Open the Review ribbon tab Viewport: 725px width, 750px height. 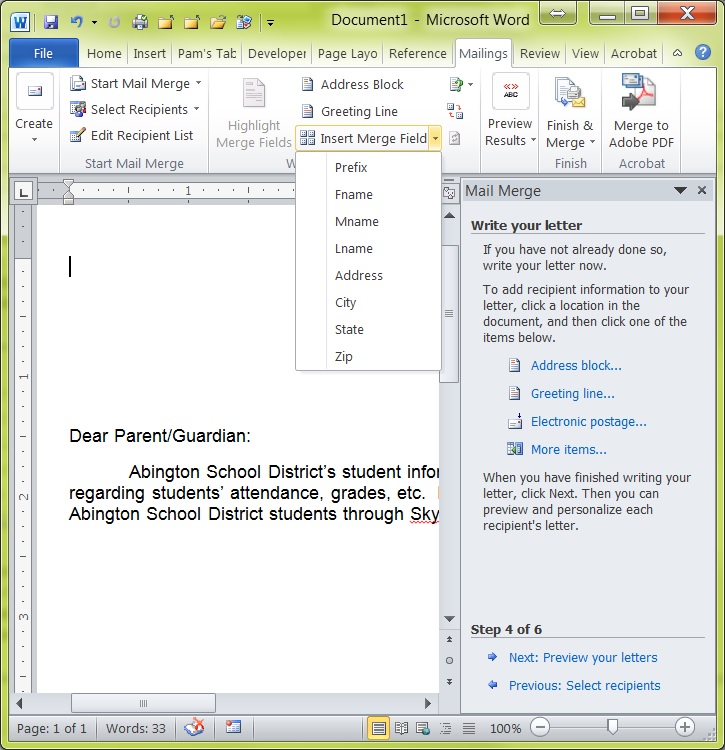point(540,54)
